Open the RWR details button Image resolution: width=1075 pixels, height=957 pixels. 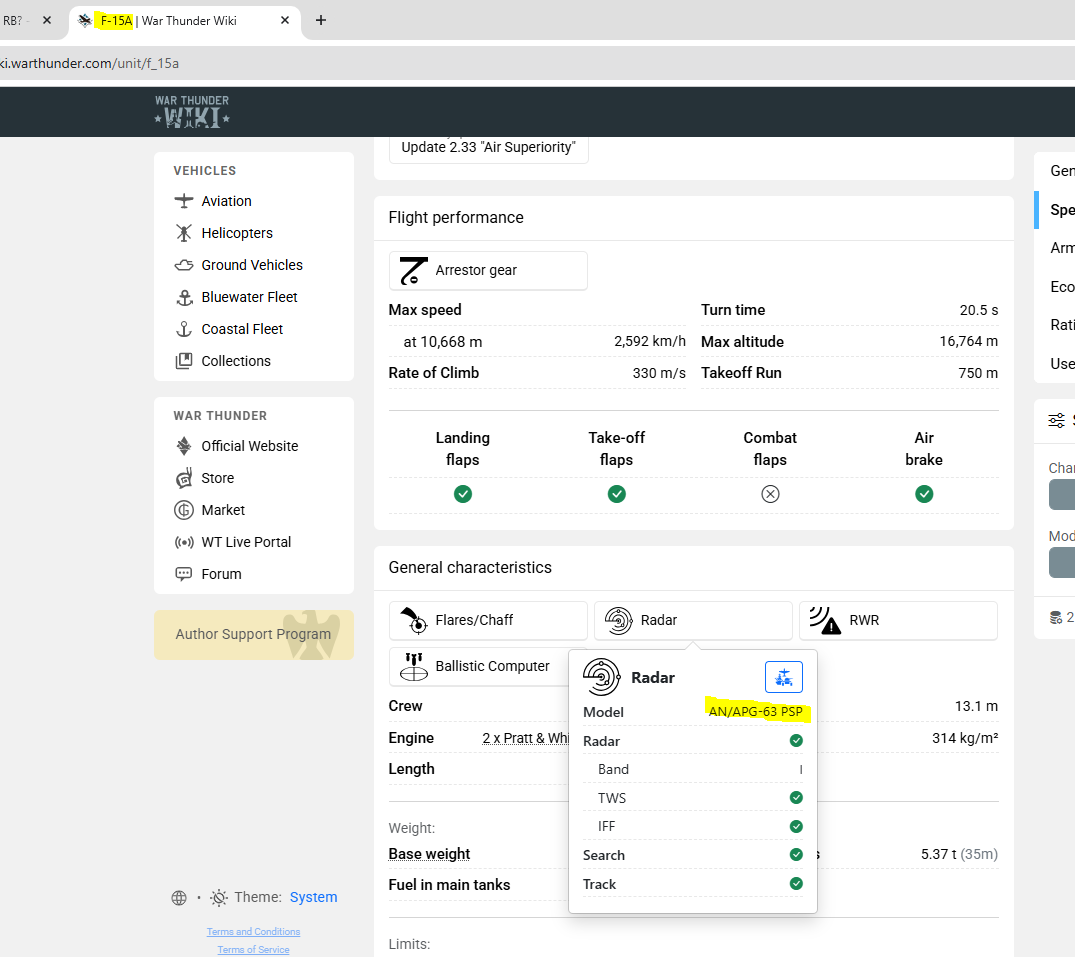tap(898, 620)
